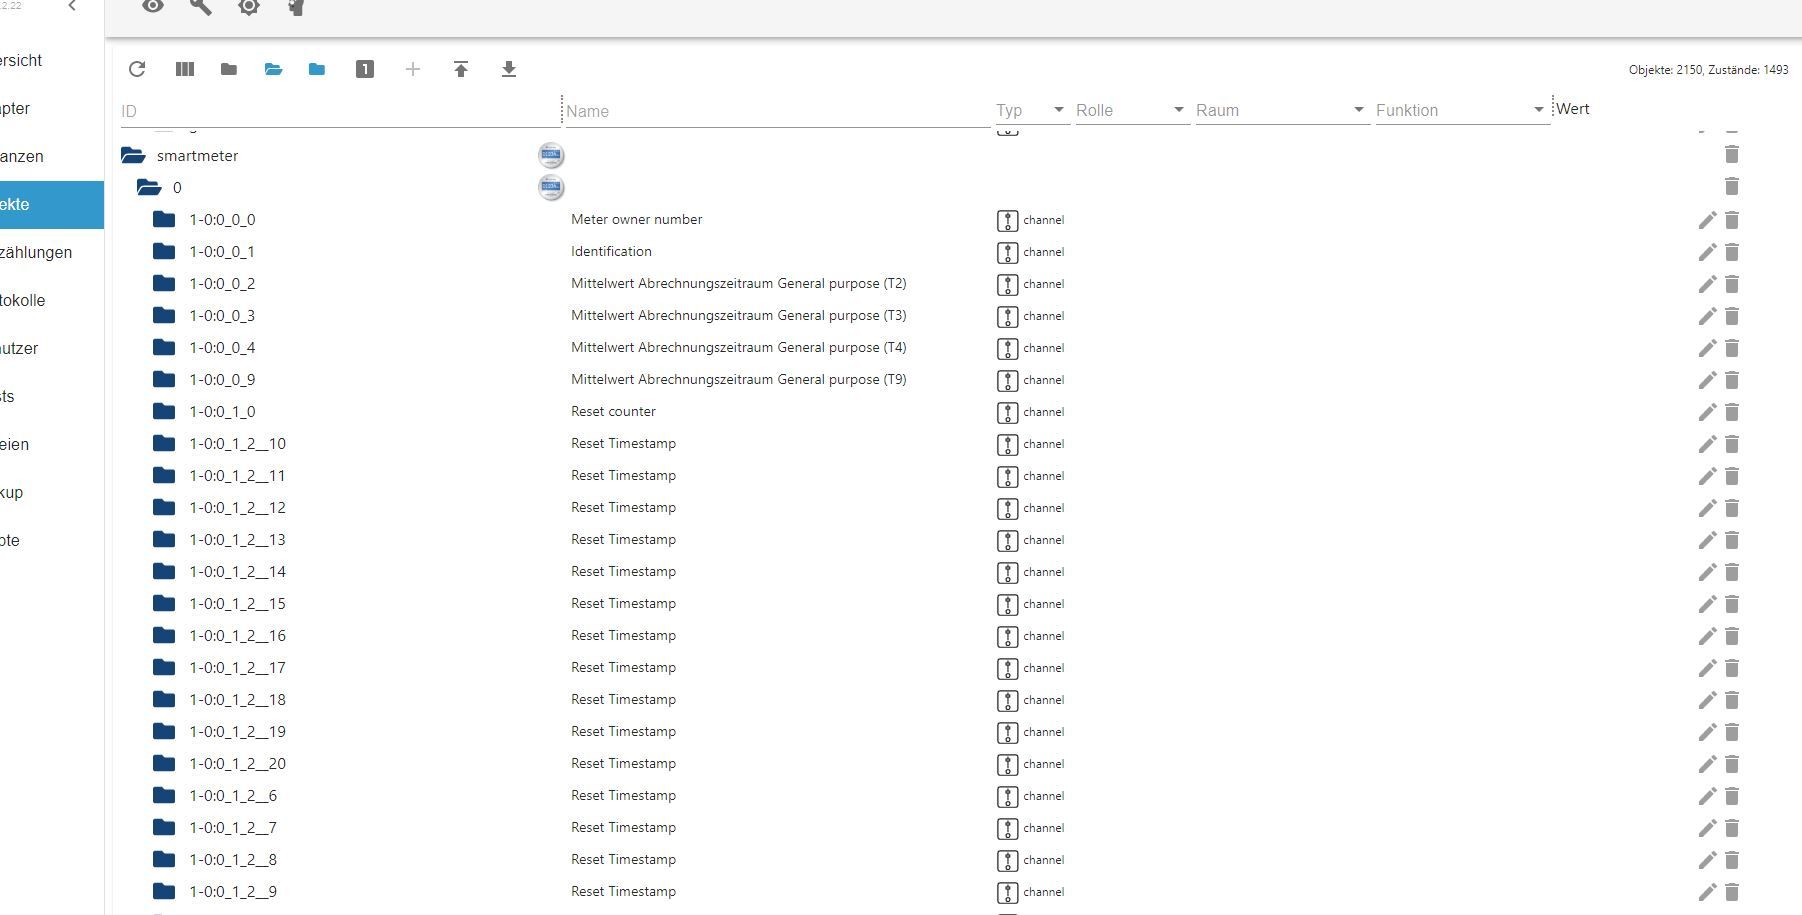The height and width of the screenshot is (915, 1802).
Task: Open the sidebar item ending in 'zählungen'
Action: [52, 252]
